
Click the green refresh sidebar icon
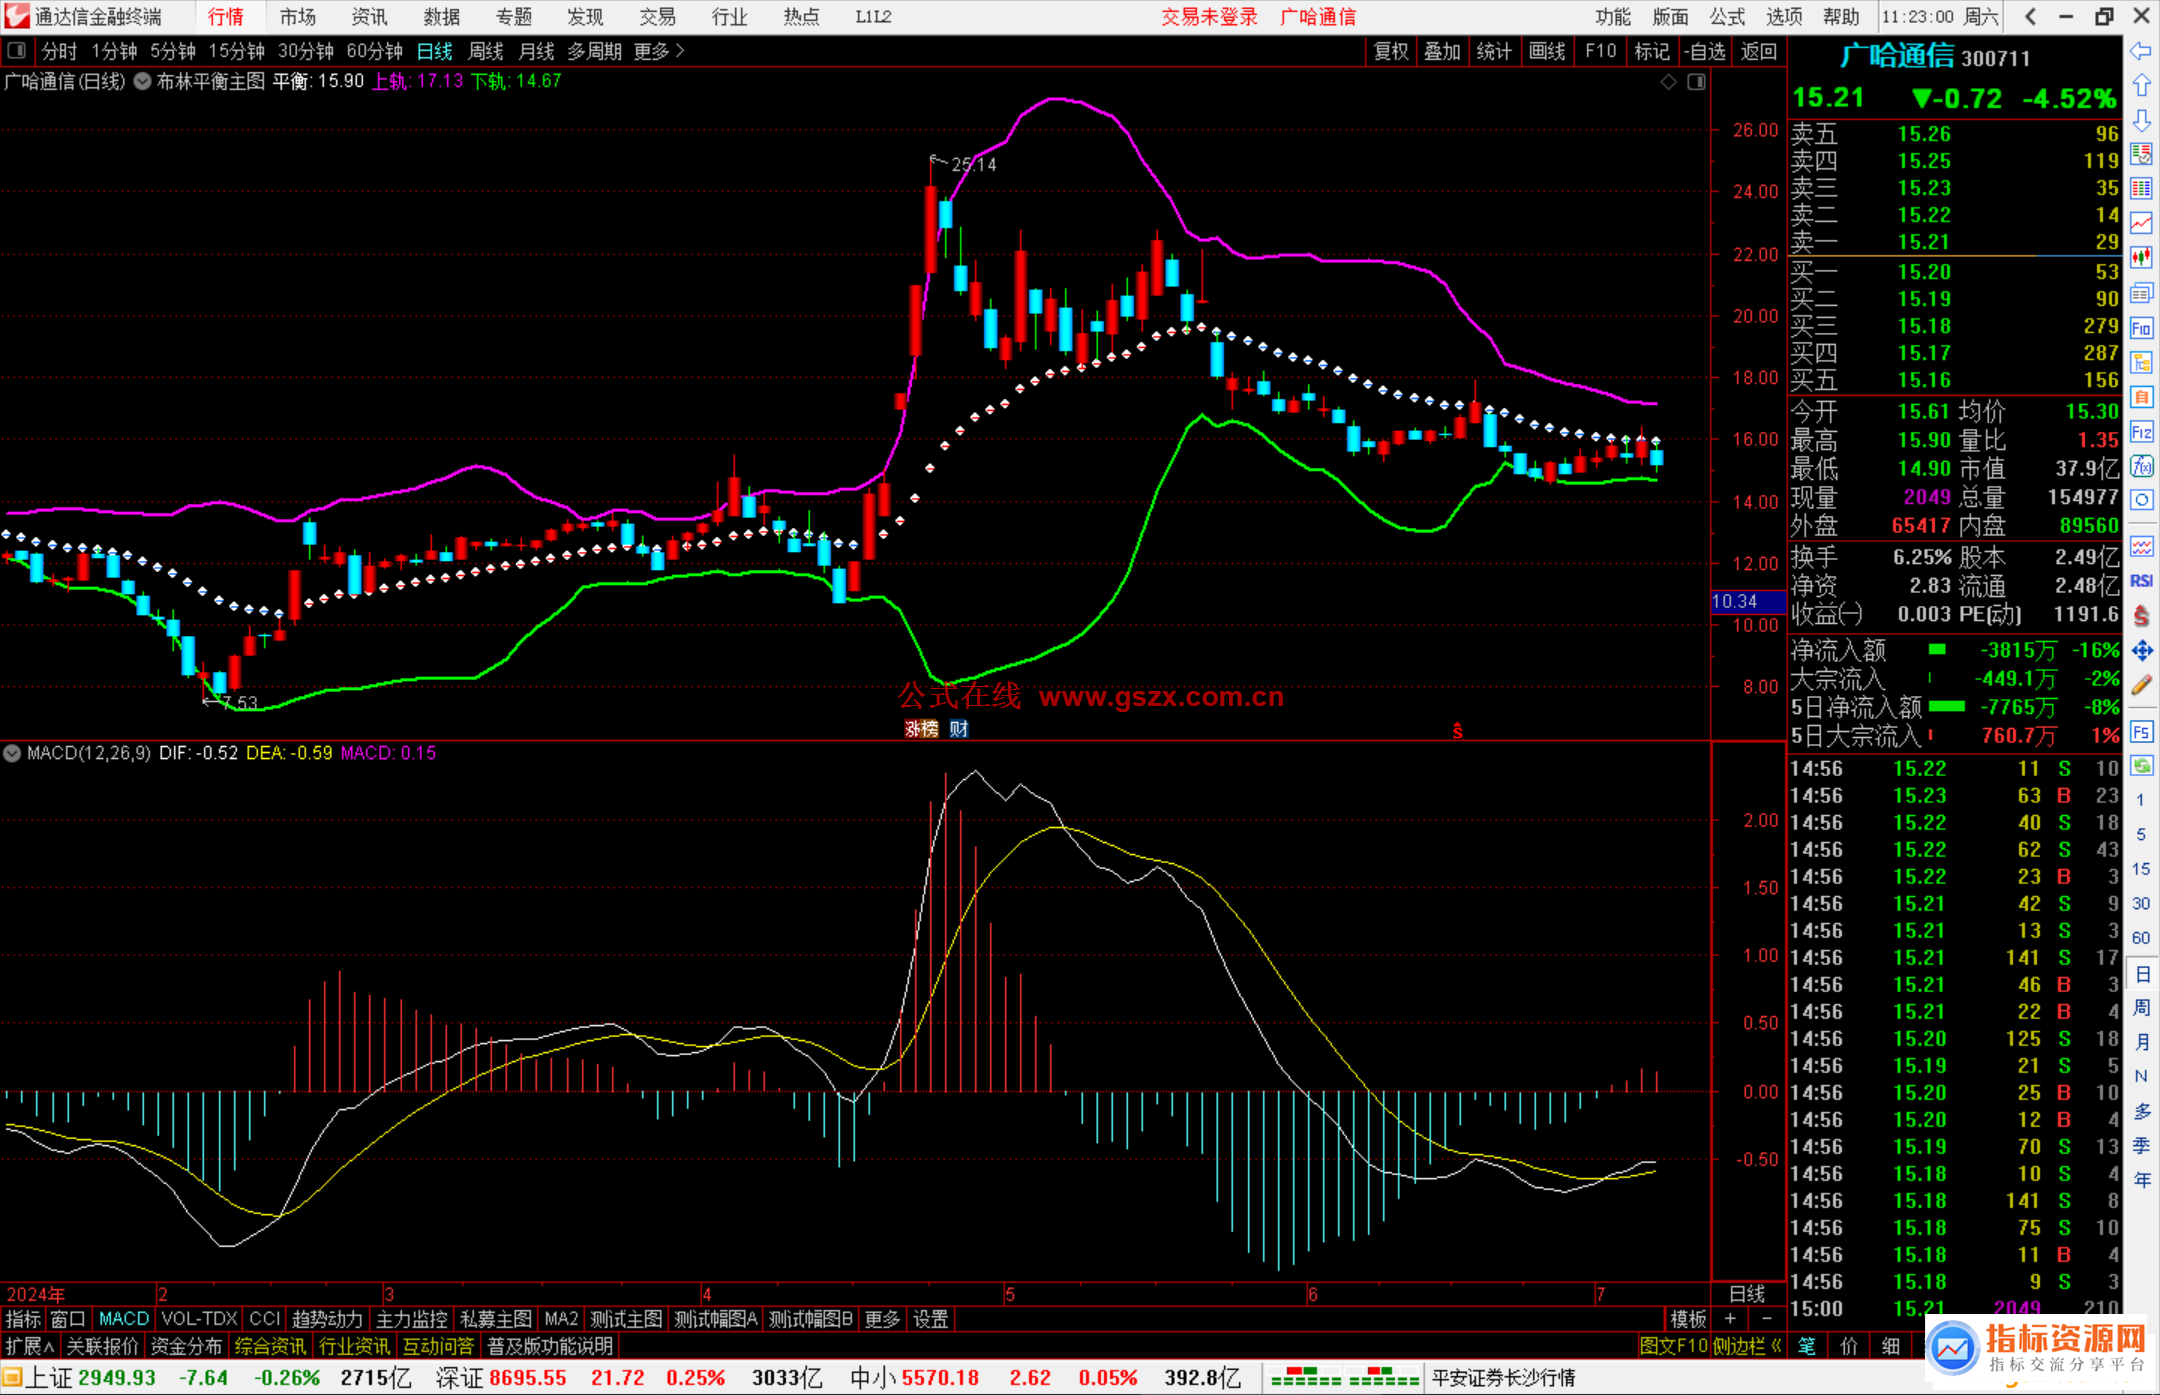[x=2141, y=766]
